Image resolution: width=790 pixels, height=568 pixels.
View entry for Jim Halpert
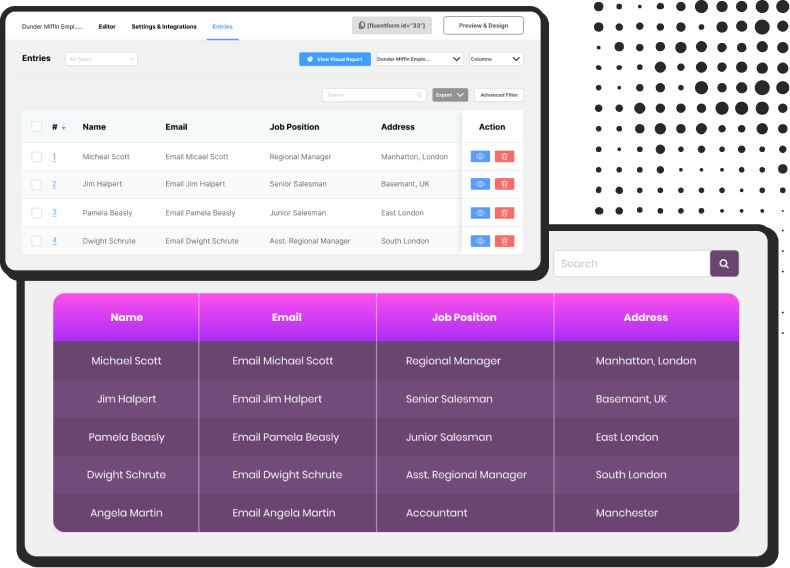[x=480, y=184]
